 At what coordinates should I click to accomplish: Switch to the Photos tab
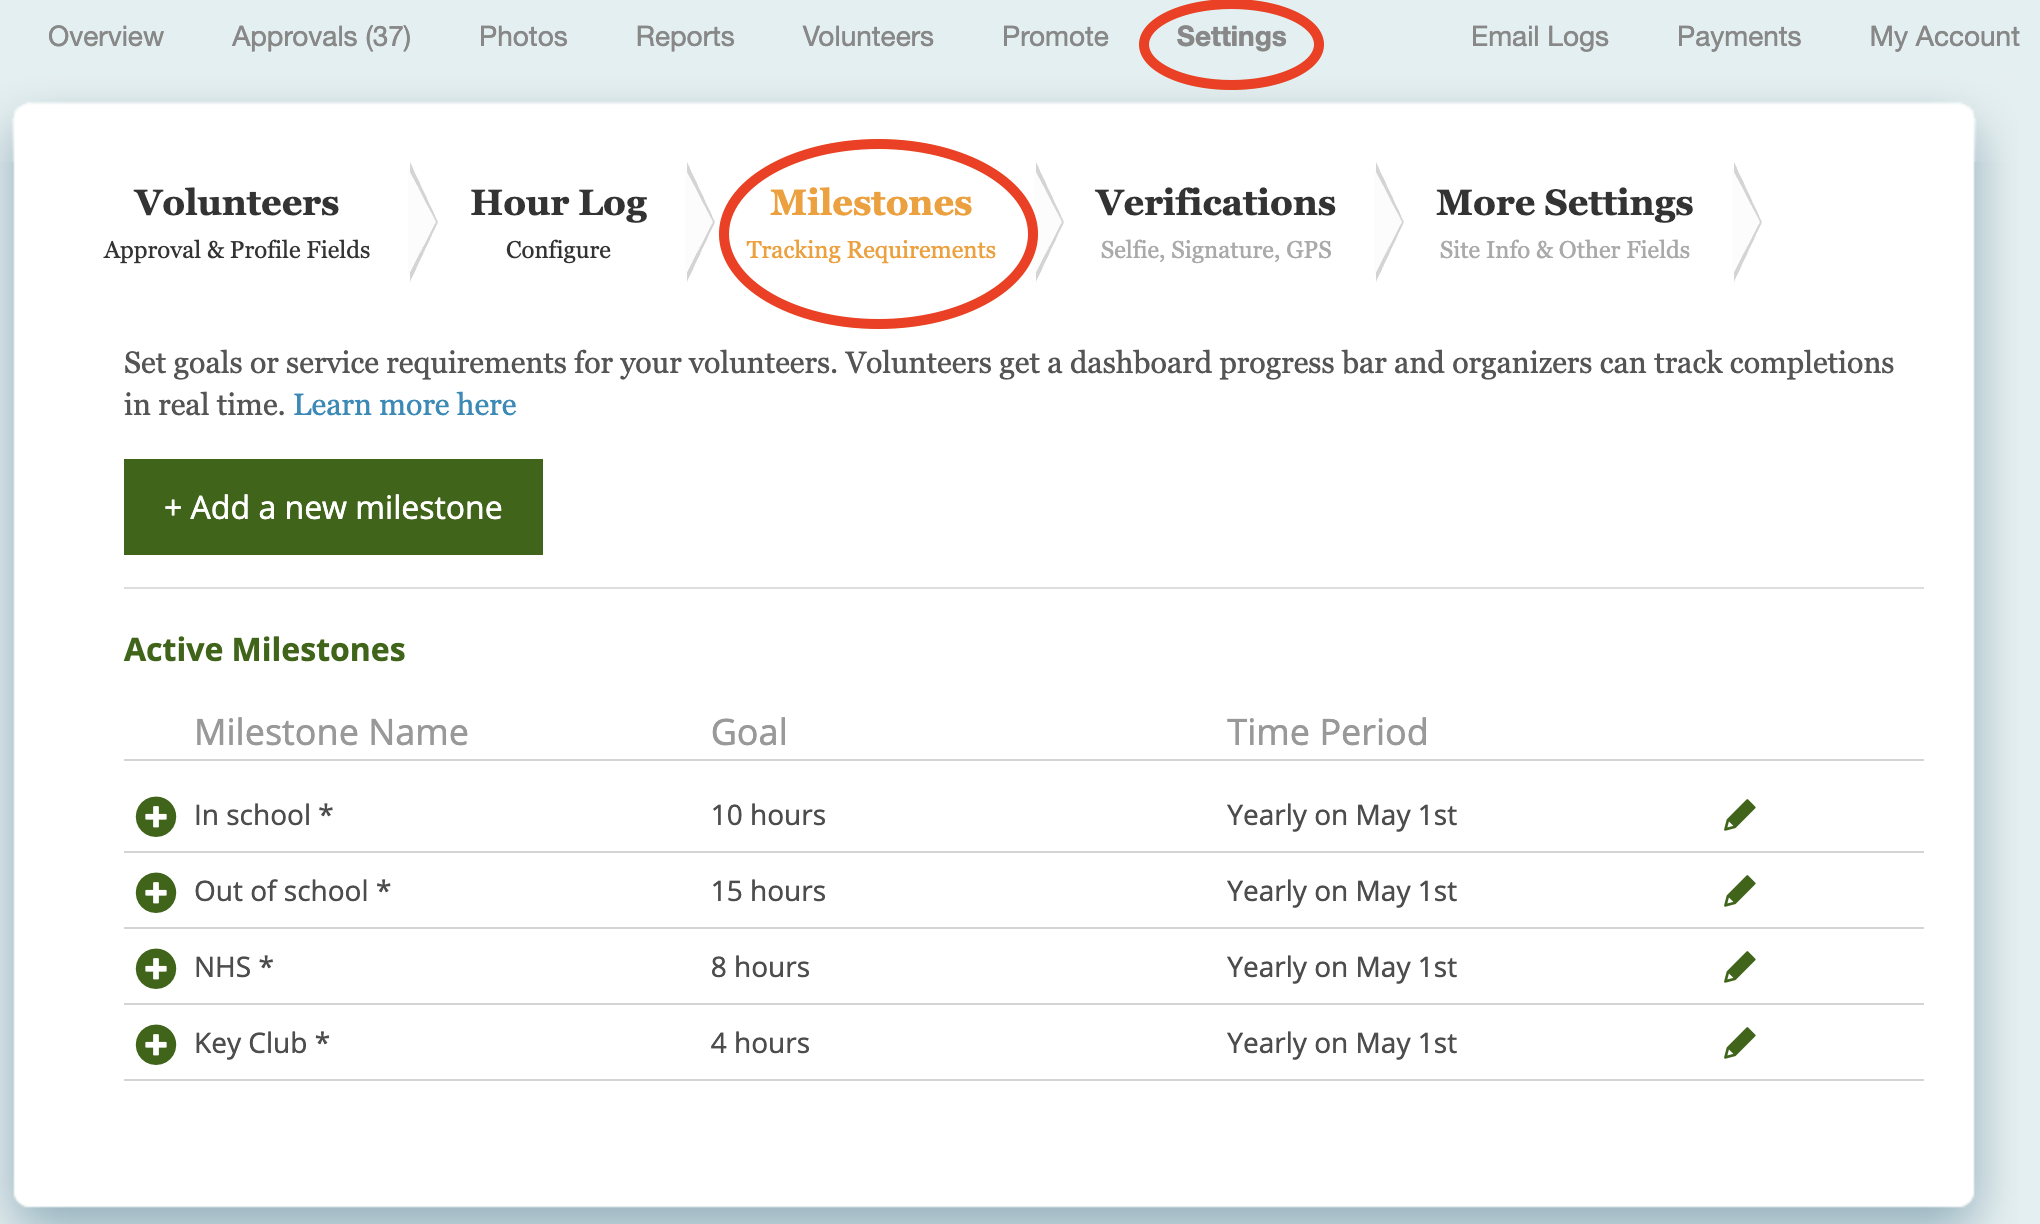coord(523,37)
